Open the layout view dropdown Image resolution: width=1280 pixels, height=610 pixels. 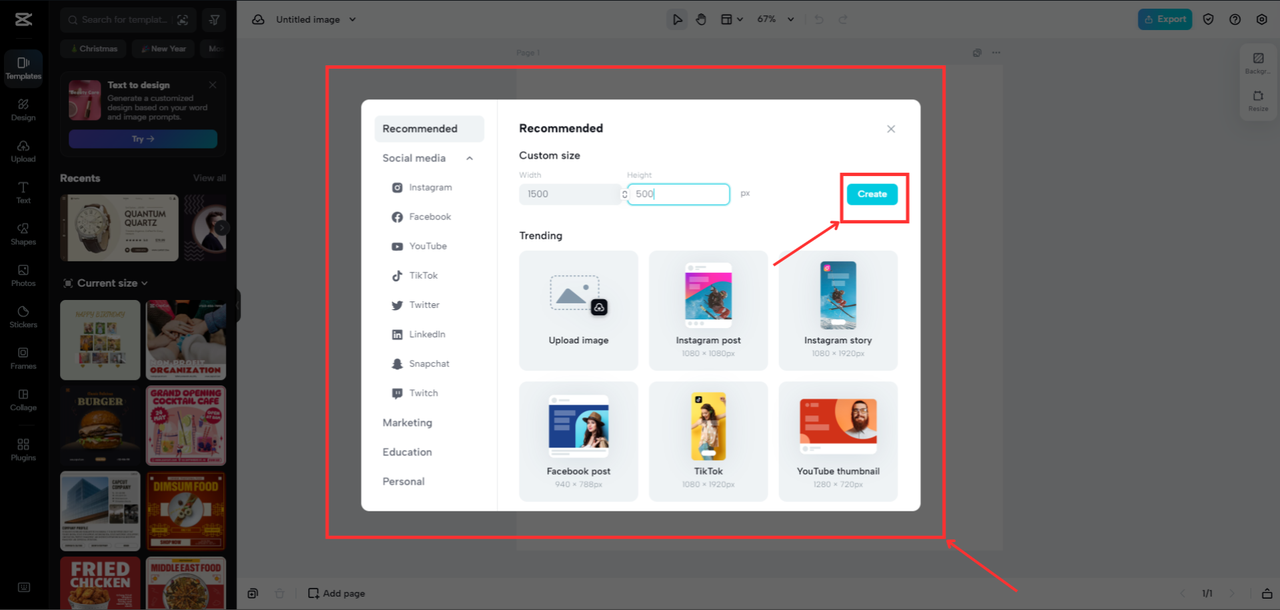click(732, 19)
